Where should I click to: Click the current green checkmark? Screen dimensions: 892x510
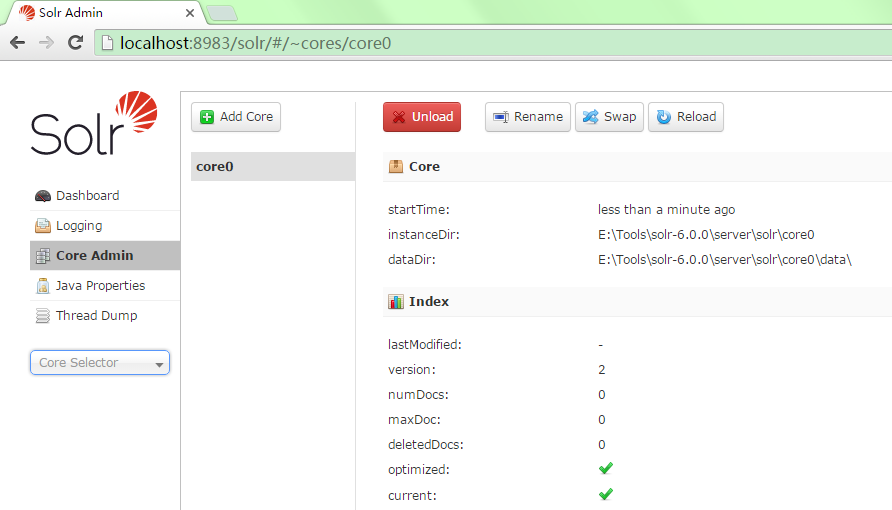(x=606, y=494)
